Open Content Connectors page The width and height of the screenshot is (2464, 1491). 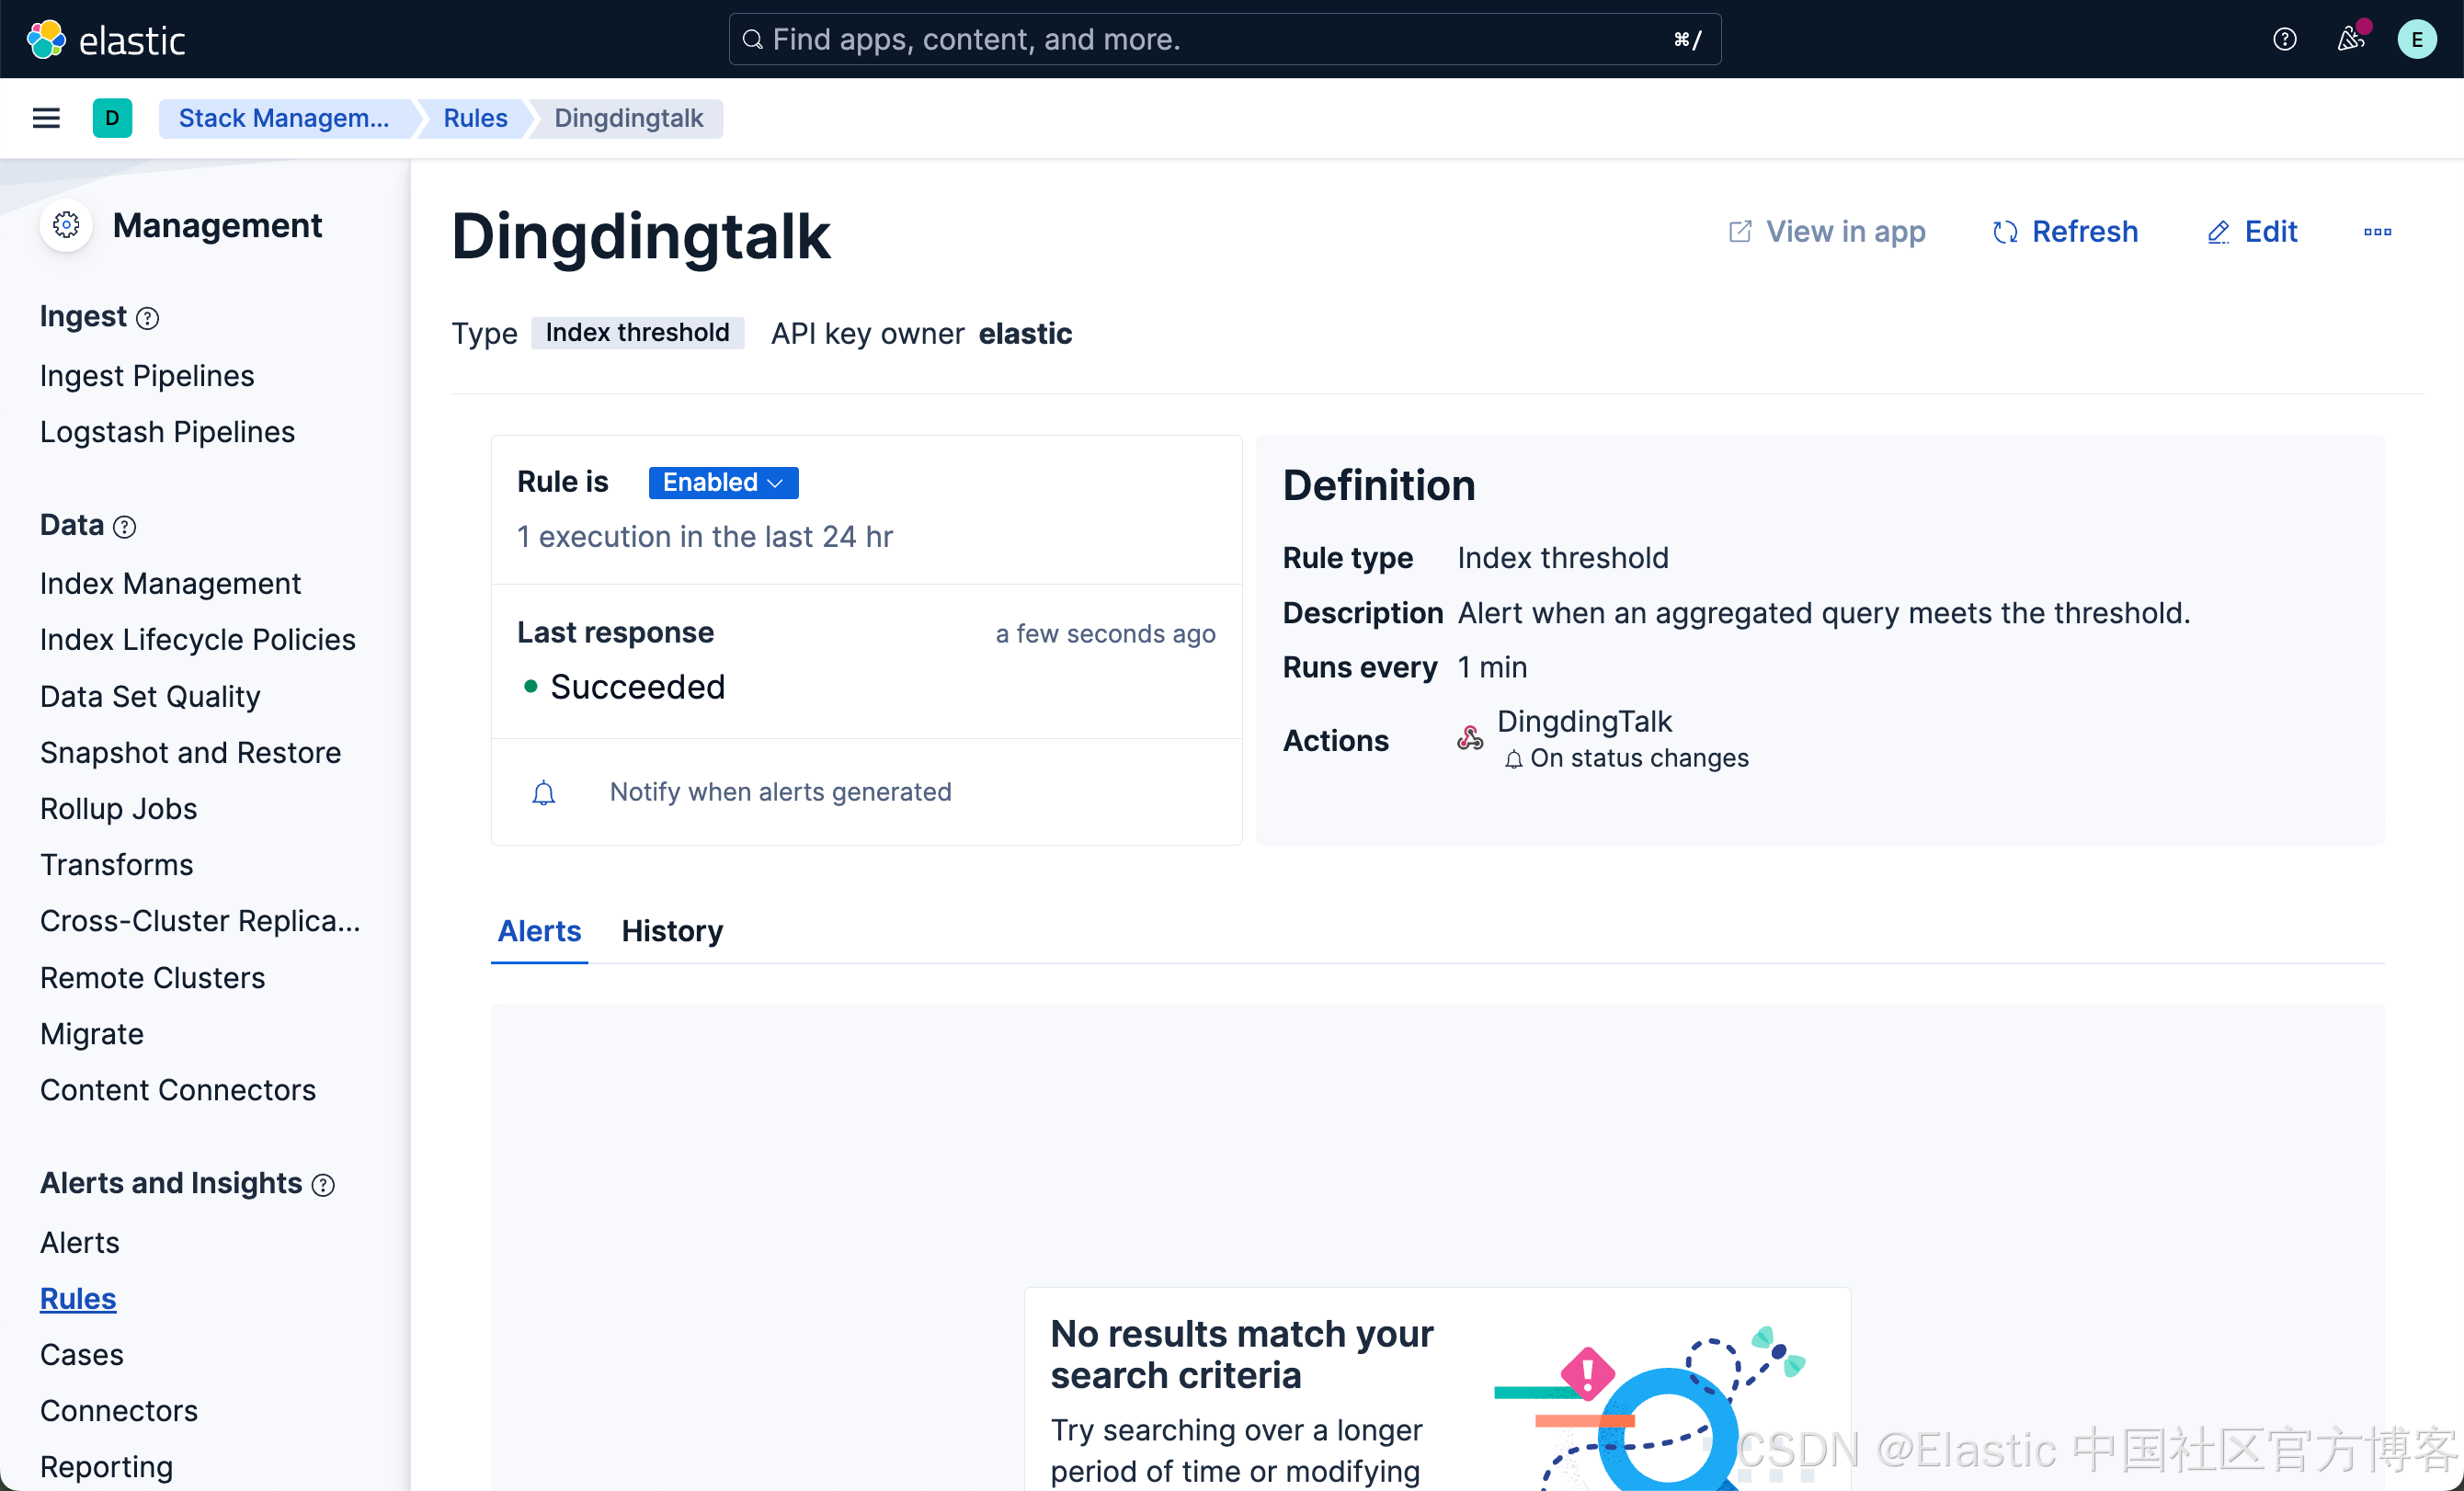[x=178, y=1090]
